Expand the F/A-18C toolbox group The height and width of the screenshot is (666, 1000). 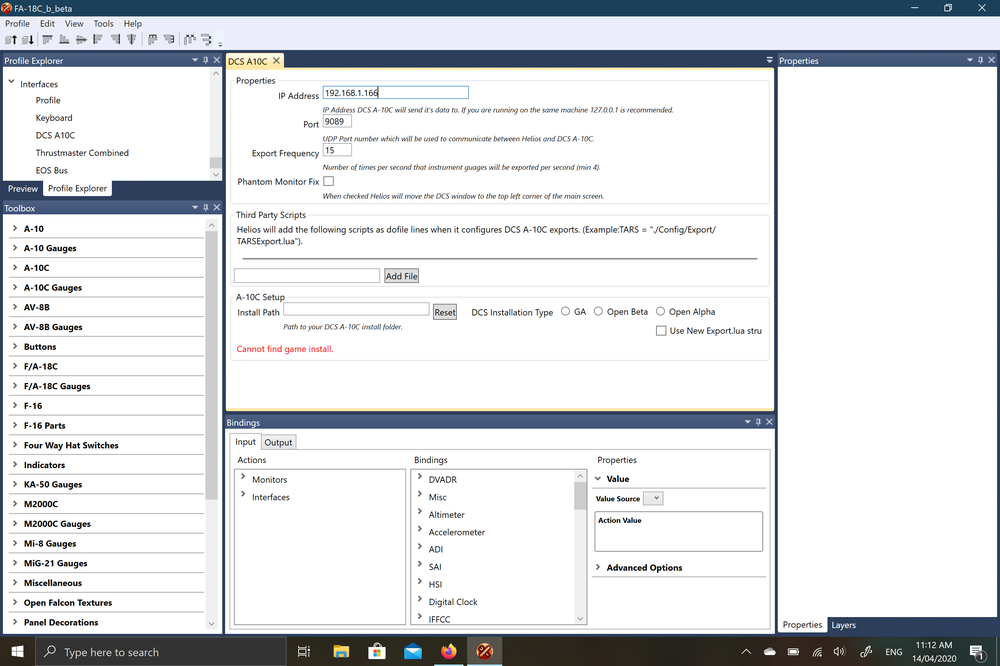[15, 366]
